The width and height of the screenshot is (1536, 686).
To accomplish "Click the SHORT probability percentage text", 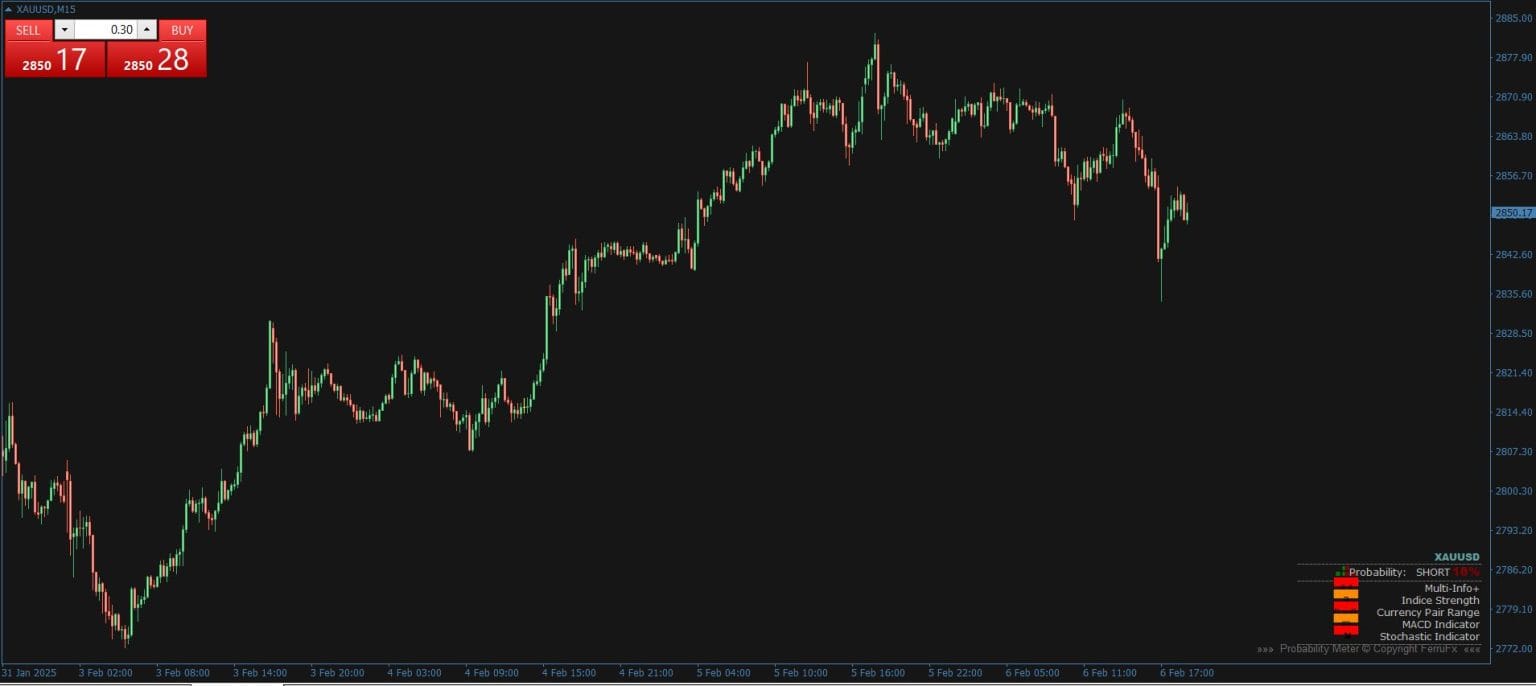I will click(1466, 572).
